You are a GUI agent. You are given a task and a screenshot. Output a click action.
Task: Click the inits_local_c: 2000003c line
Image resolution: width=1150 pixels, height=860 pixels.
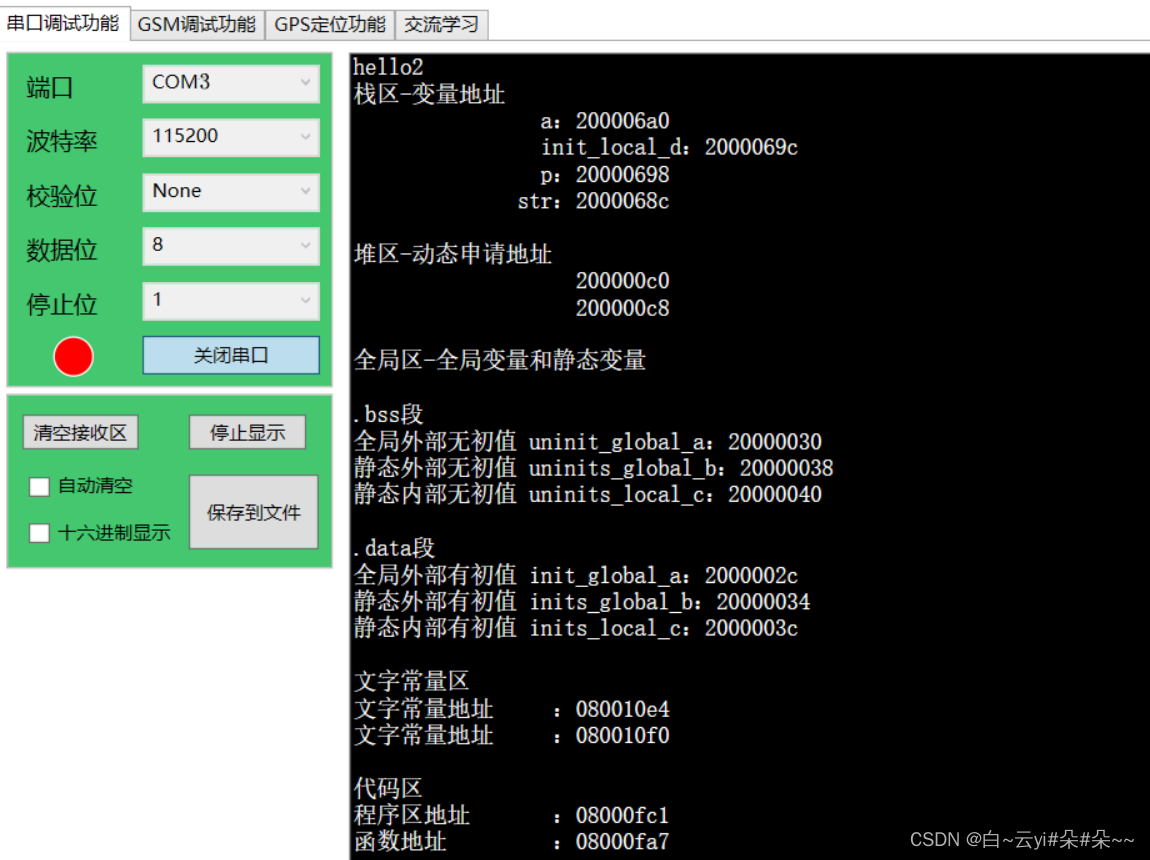pos(576,628)
